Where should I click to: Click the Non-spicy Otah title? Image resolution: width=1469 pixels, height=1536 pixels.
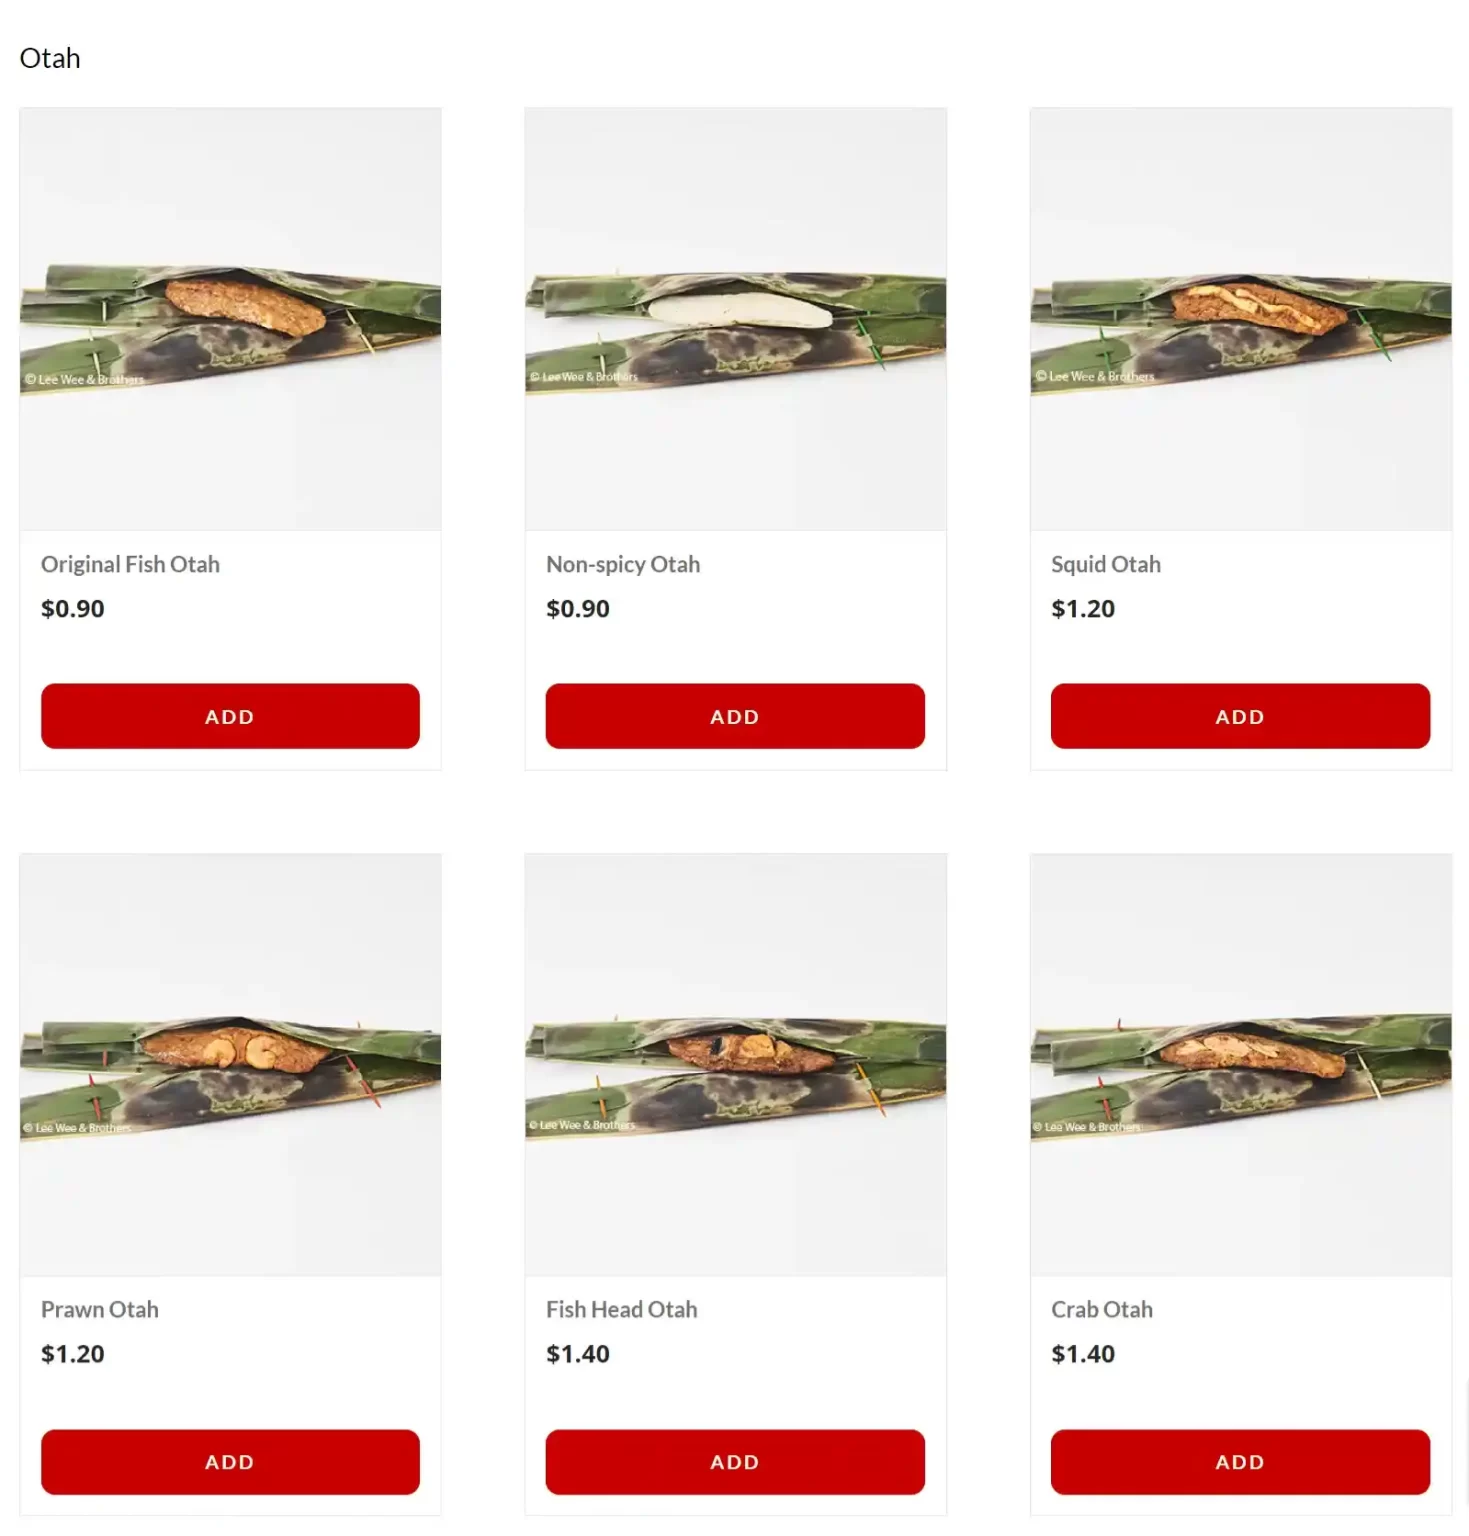(x=623, y=564)
